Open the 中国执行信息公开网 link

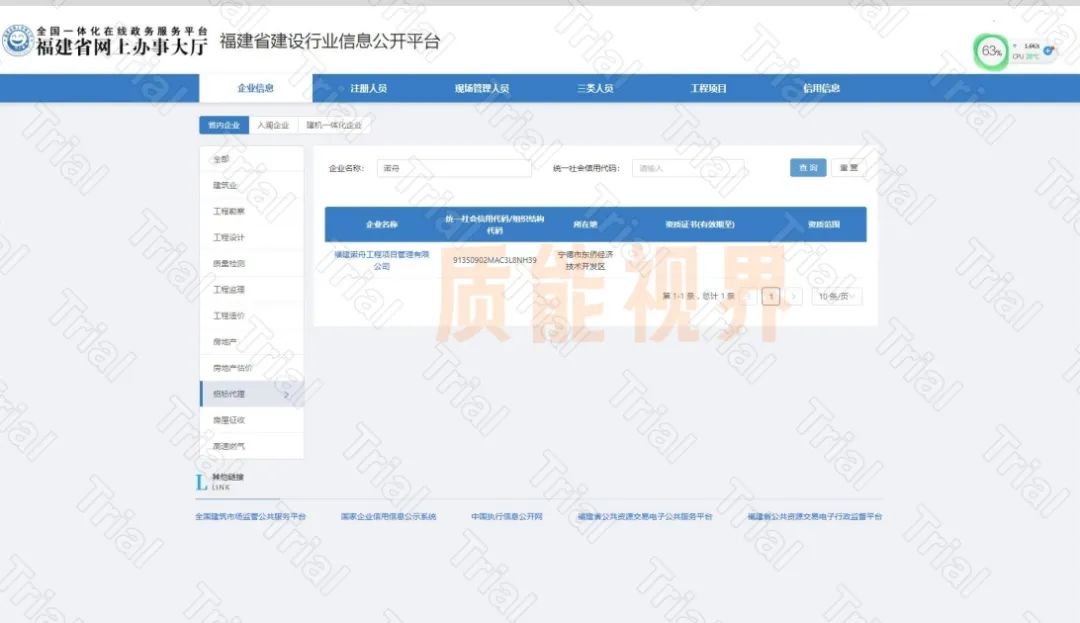pyautogui.click(x=507, y=516)
